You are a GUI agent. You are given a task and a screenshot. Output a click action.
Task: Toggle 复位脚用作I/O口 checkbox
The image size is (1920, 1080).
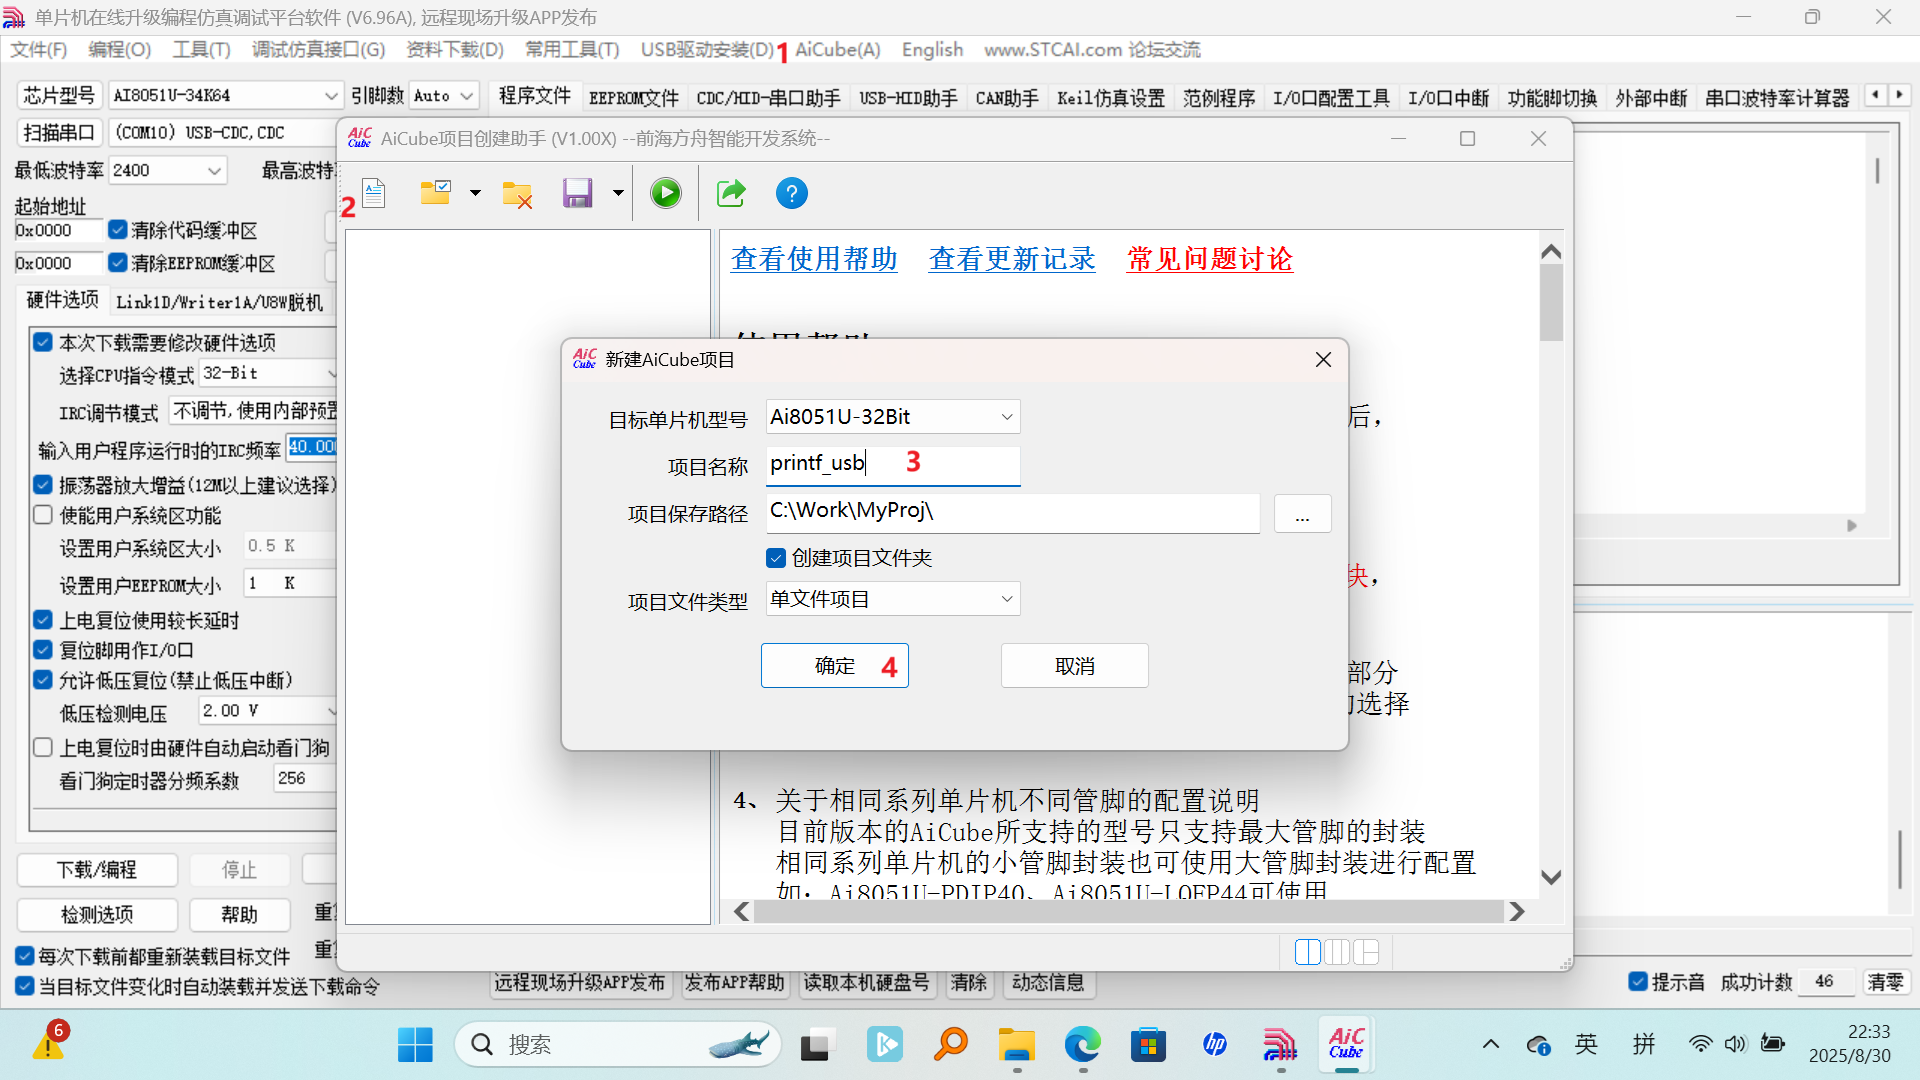43,650
